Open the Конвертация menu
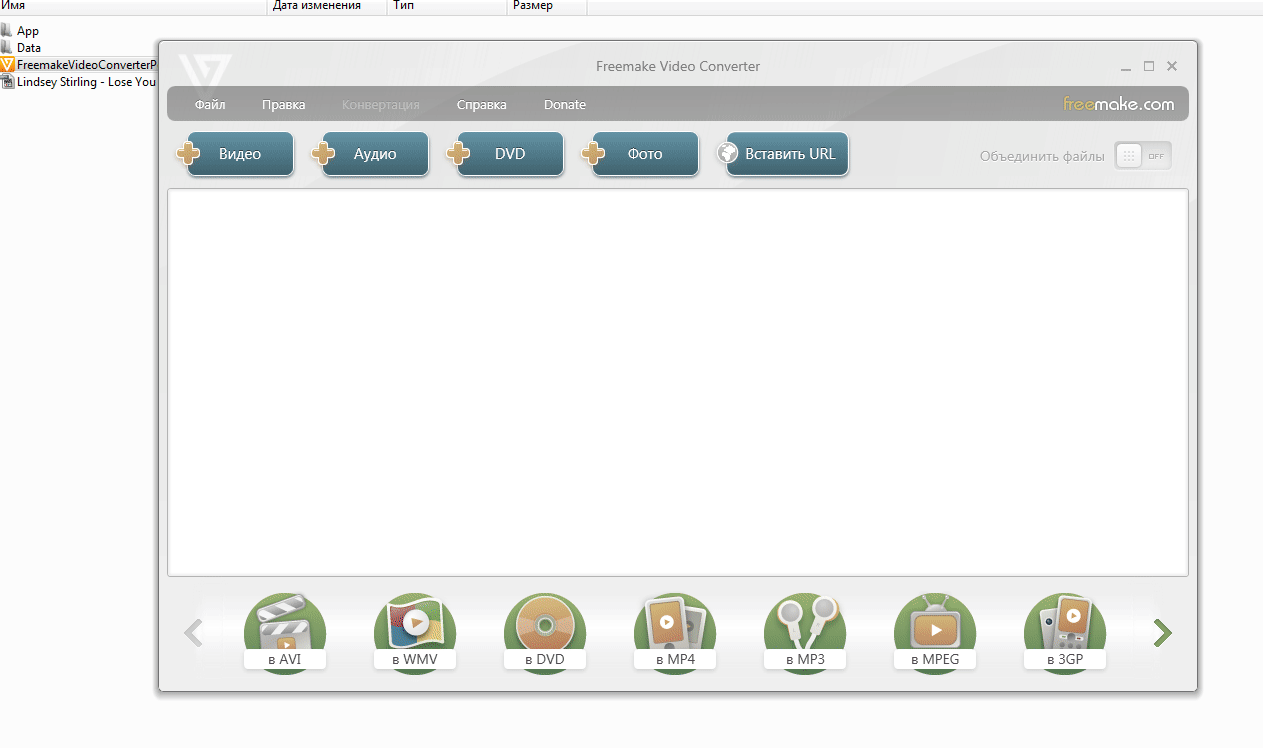1263x748 pixels. tap(381, 105)
